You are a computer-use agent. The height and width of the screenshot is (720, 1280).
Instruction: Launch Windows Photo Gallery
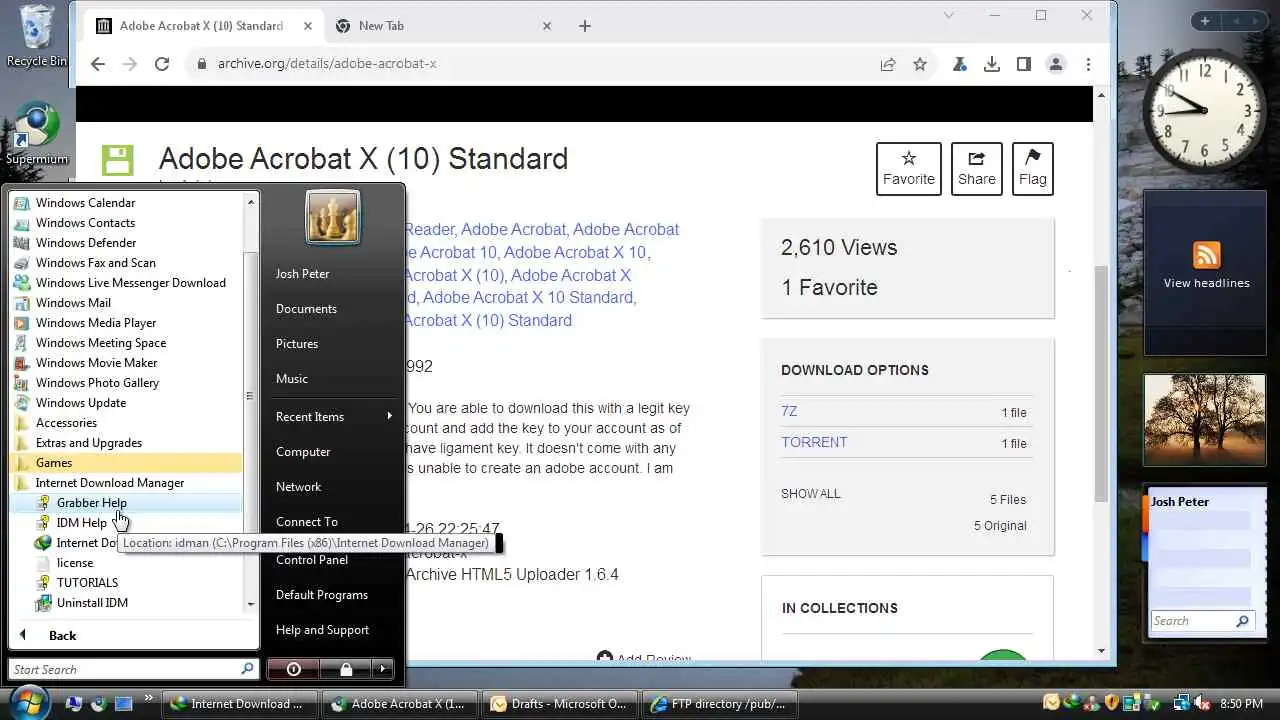[97, 383]
